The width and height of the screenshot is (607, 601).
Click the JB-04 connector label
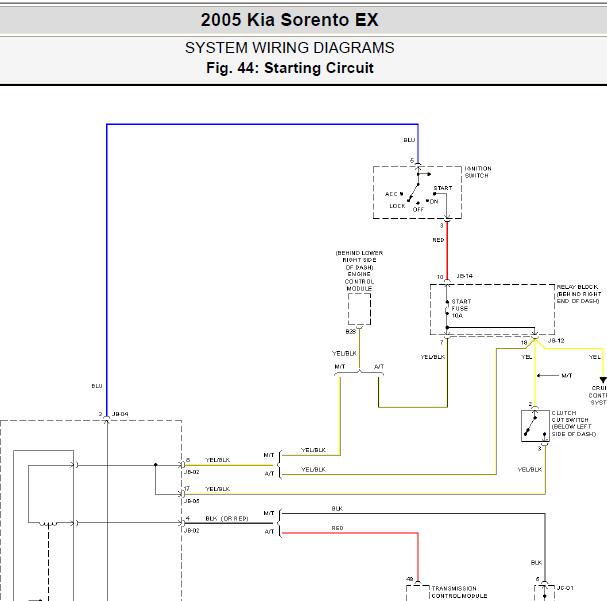120,414
